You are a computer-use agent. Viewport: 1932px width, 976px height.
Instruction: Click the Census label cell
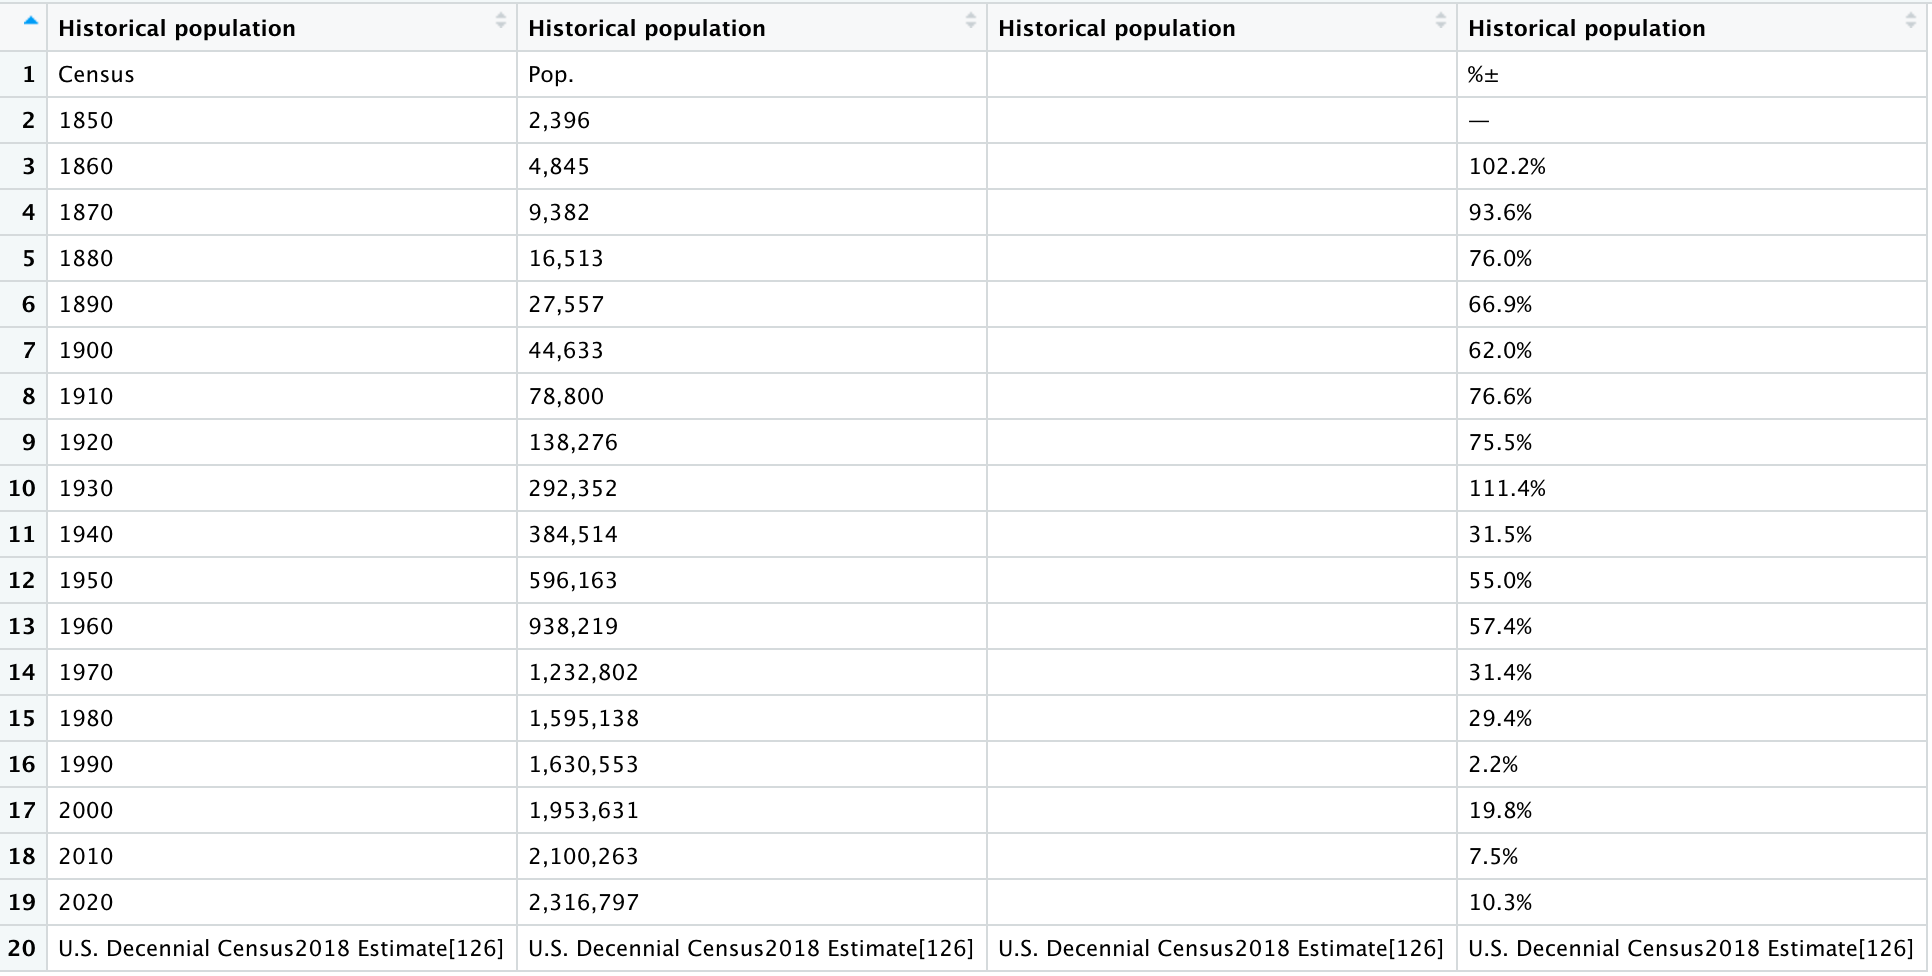[96, 75]
